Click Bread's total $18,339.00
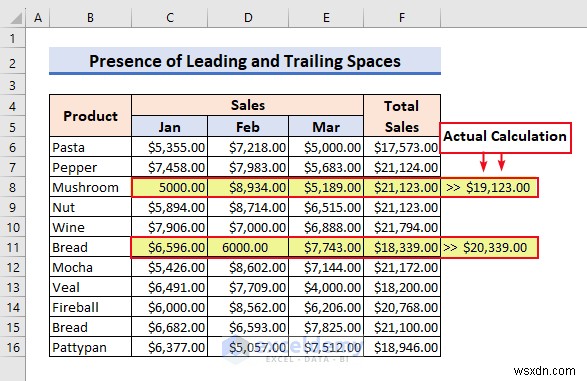The image size is (587, 381). pos(402,247)
